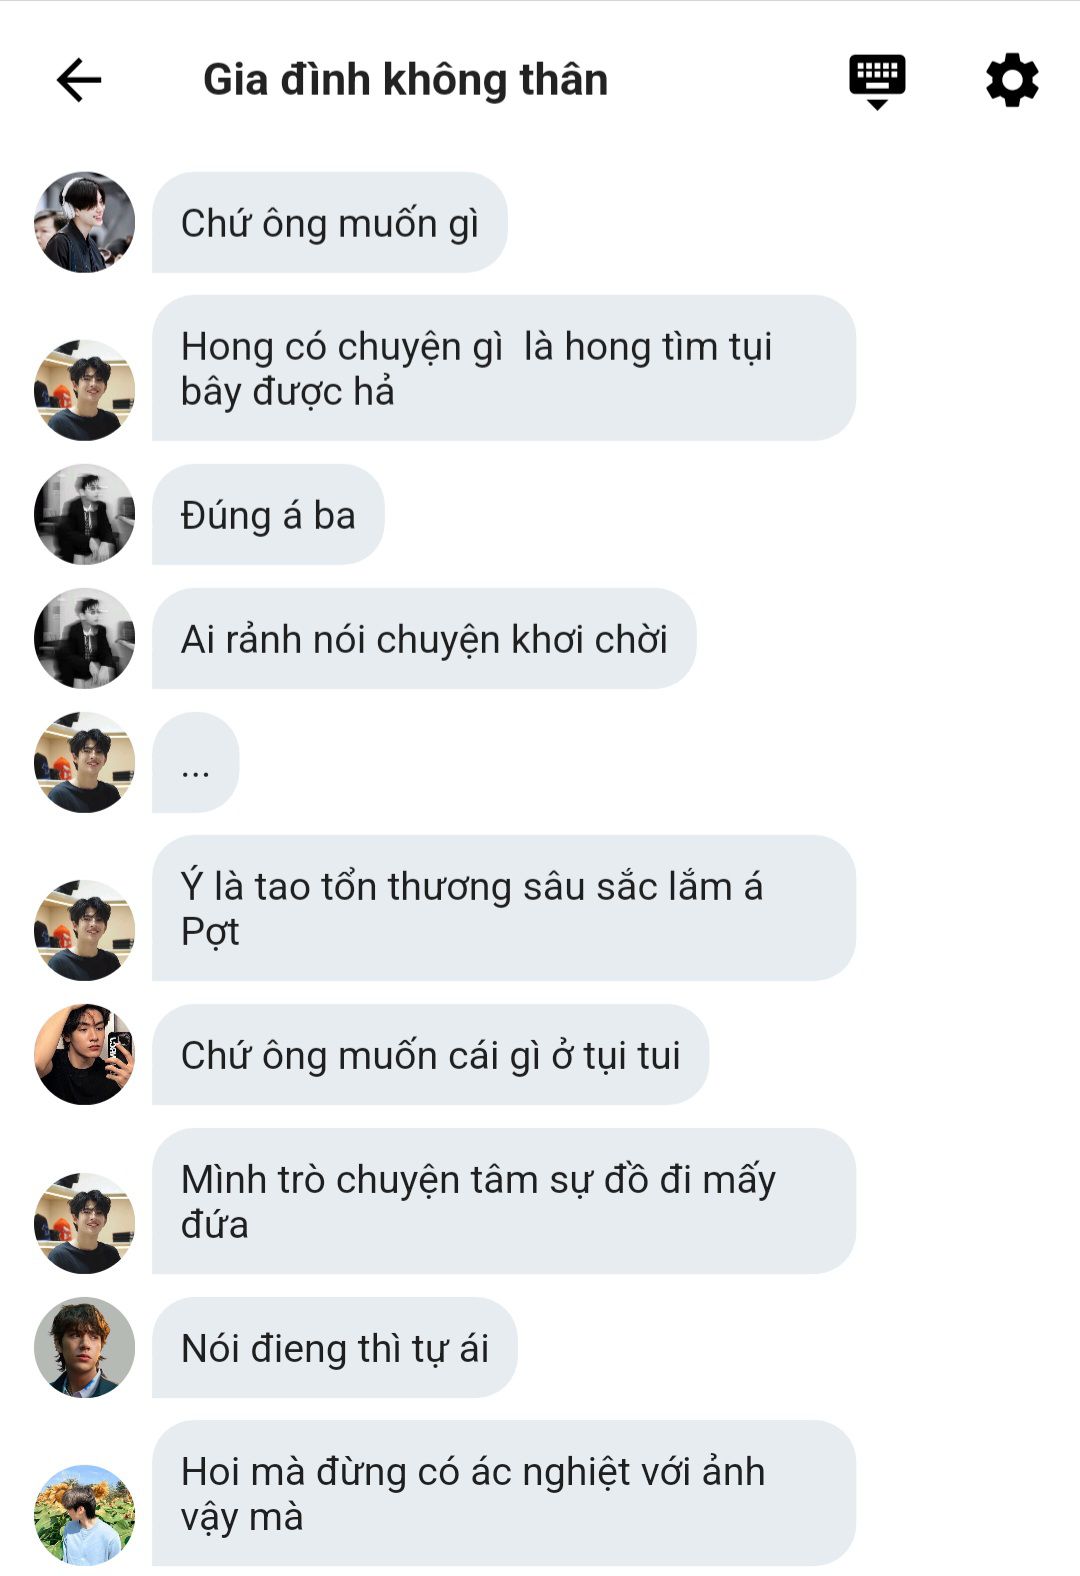Tap 'Ai rảnh nói chuyện khơi chời' bubble
The image size is (1080, 1576).
[x=424, y=638]
